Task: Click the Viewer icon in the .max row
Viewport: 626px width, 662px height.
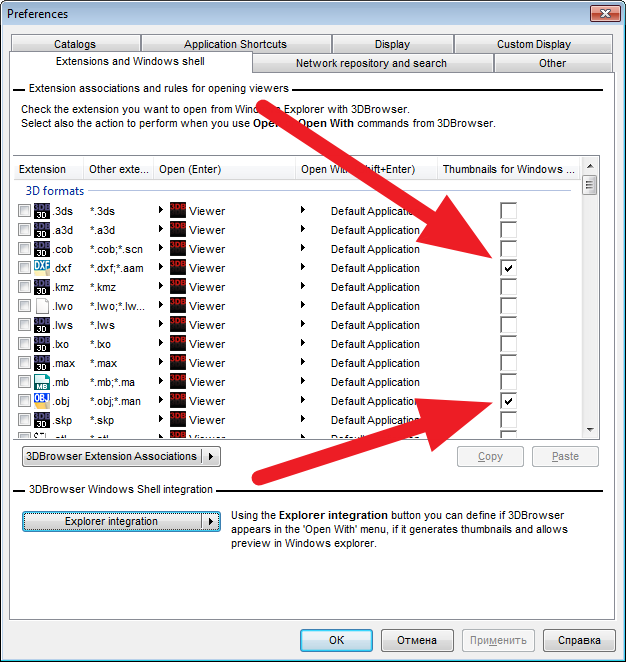Action: point(178,362)
